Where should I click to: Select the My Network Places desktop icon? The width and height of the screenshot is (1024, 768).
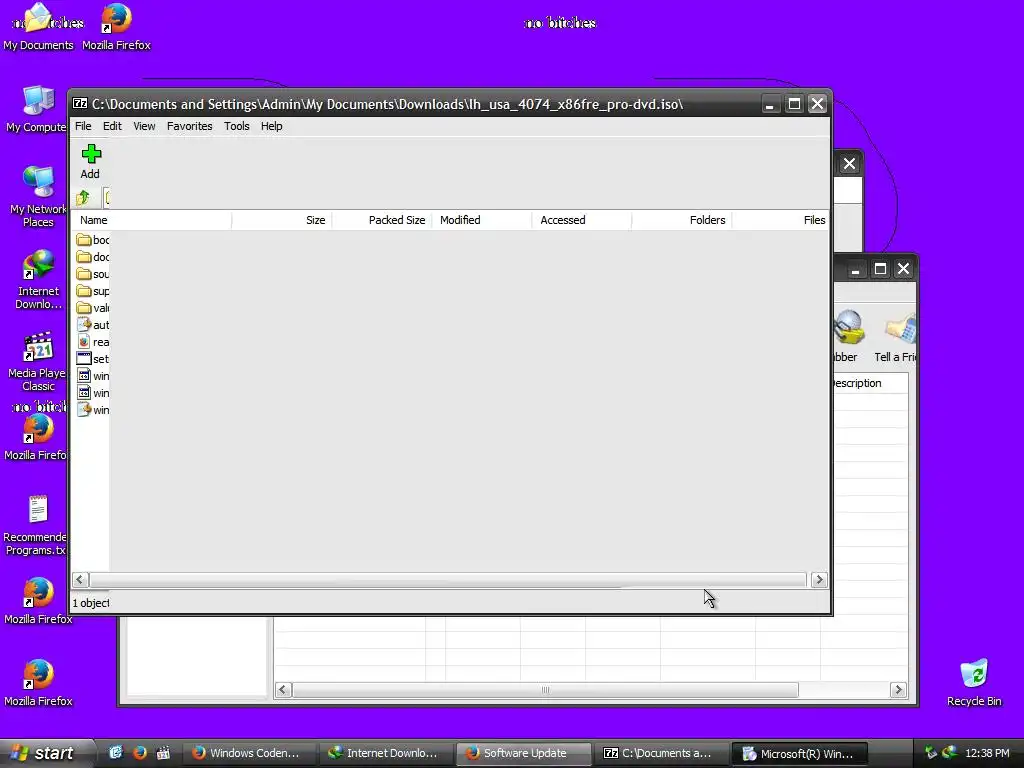click(x=38, y=197)
